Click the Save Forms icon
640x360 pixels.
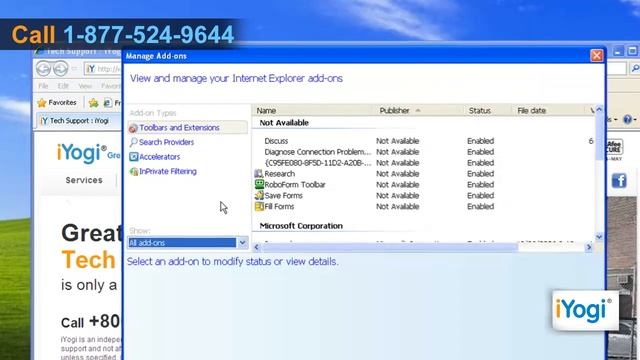click(259, 196)
